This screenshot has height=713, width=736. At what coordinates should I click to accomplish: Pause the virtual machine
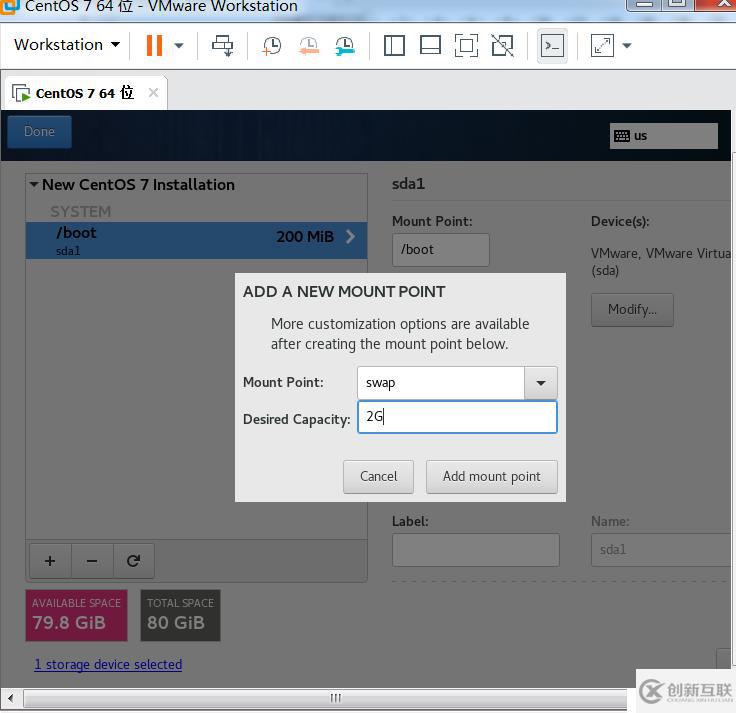[x=154, y=46]
